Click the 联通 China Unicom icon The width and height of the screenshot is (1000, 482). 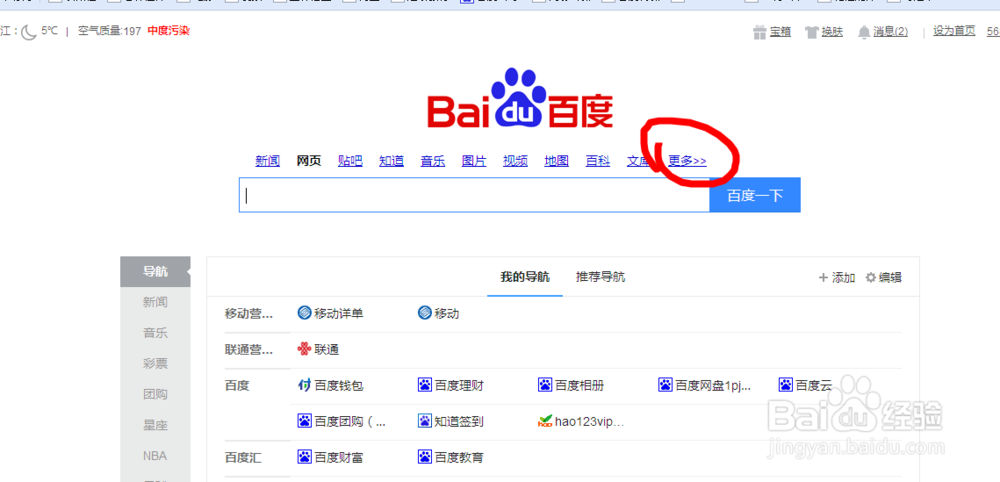(304, 349)
